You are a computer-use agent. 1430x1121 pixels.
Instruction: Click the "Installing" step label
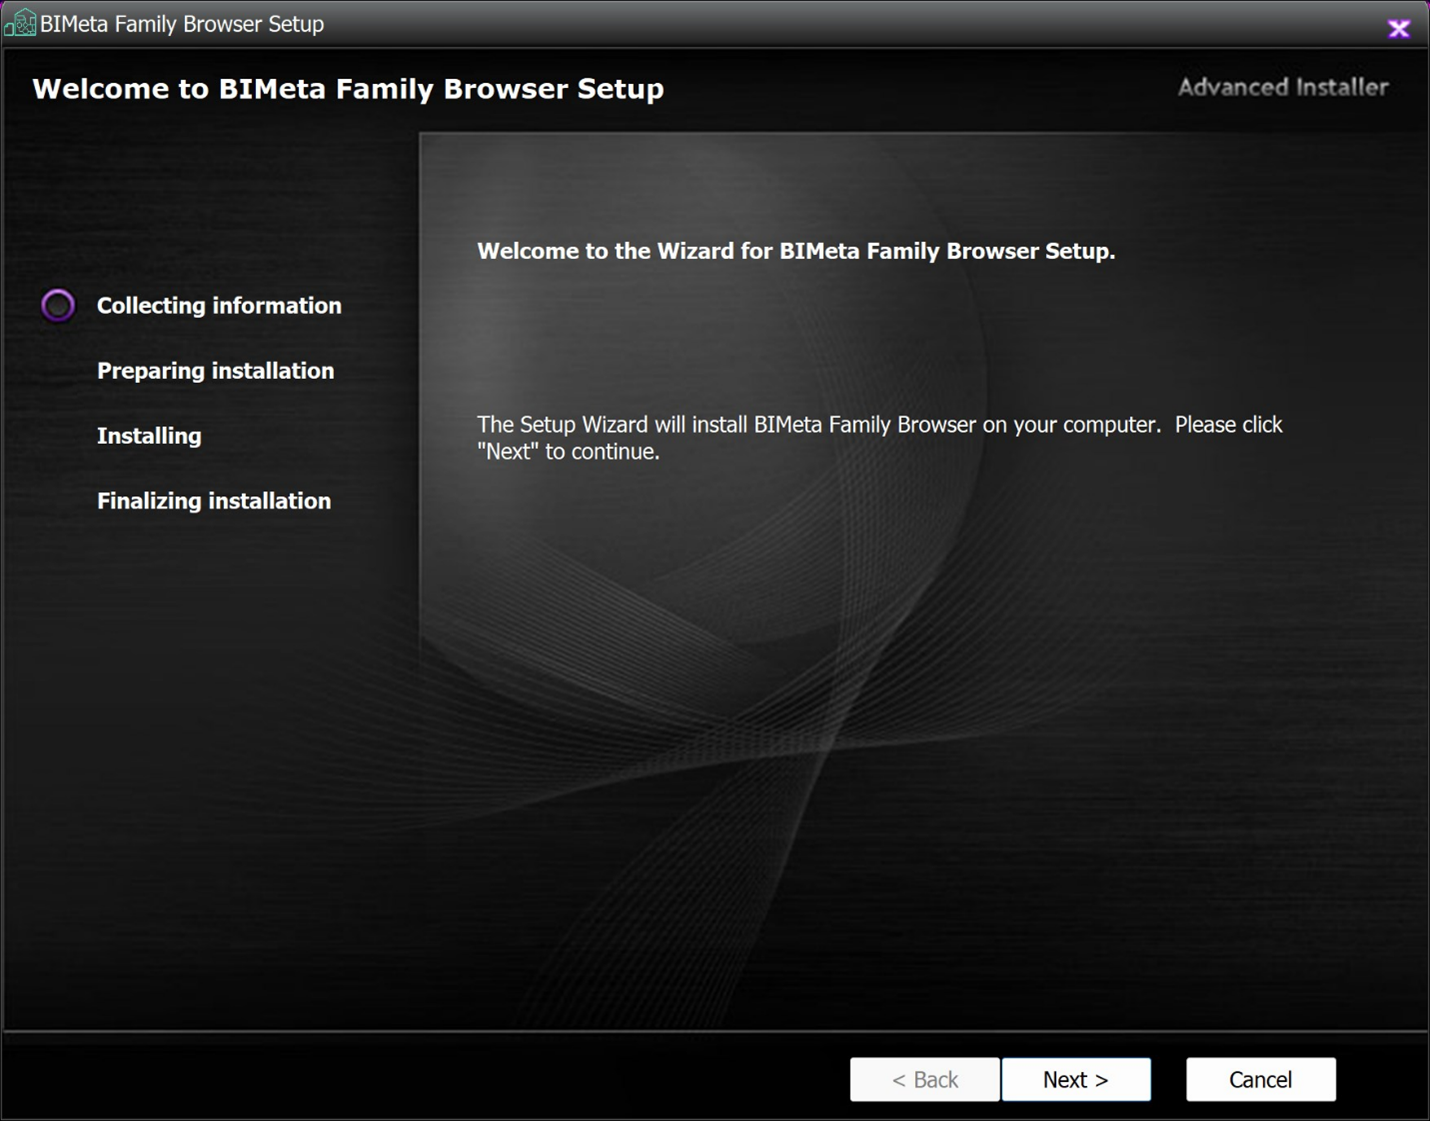149,435
